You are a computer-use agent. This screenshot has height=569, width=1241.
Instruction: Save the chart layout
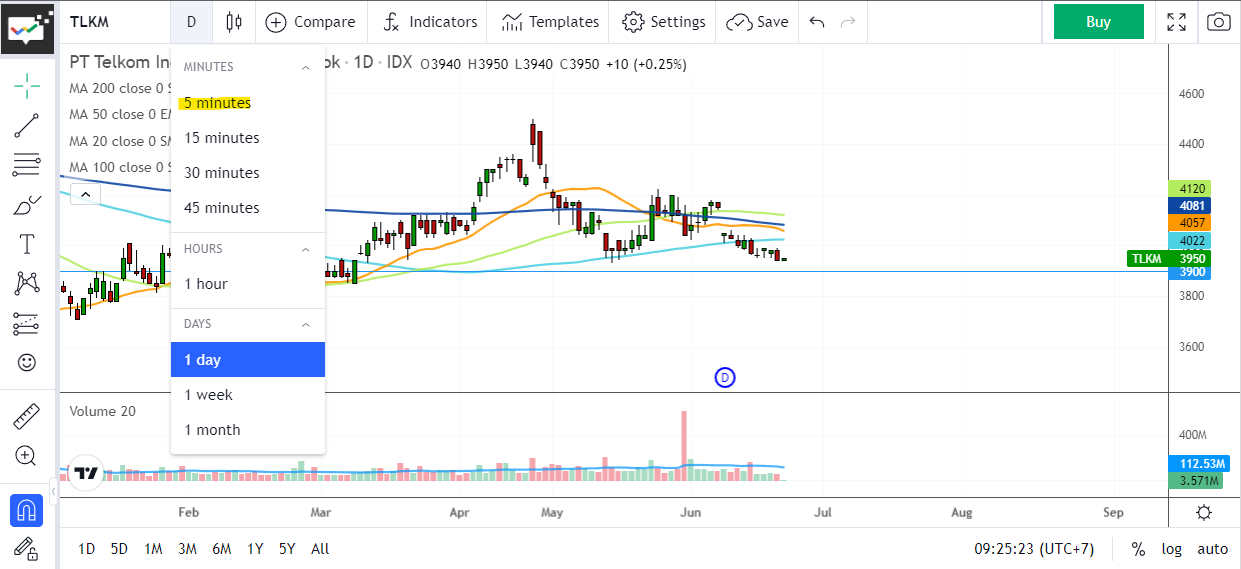coord(757,22)
